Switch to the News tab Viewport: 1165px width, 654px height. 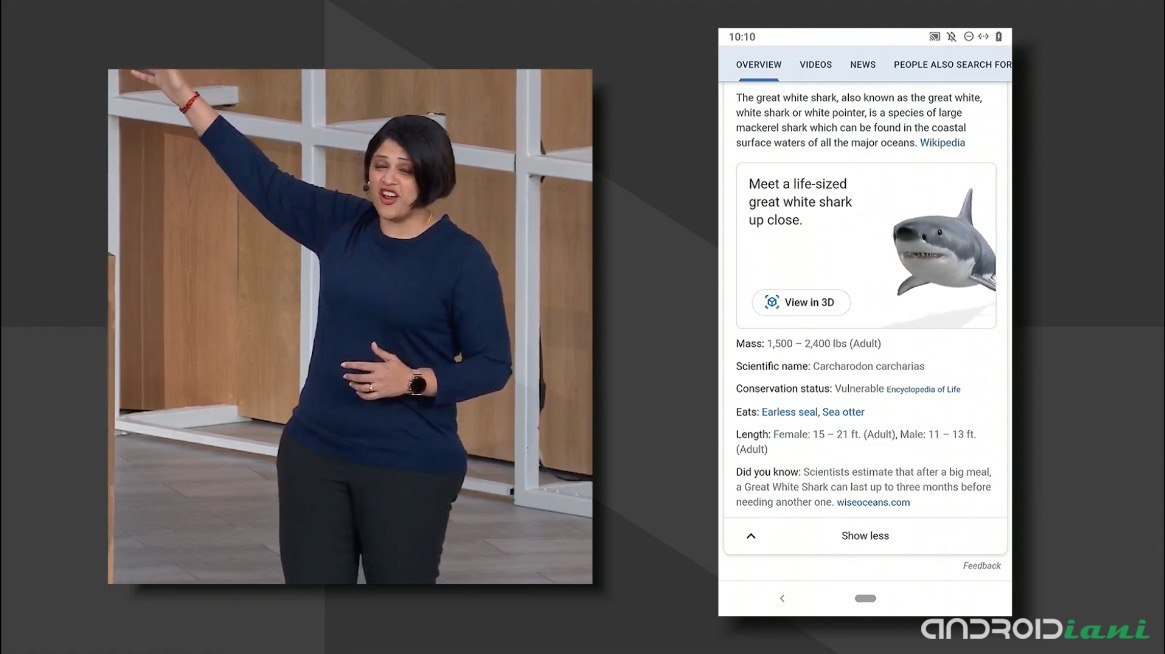(863, 65)
